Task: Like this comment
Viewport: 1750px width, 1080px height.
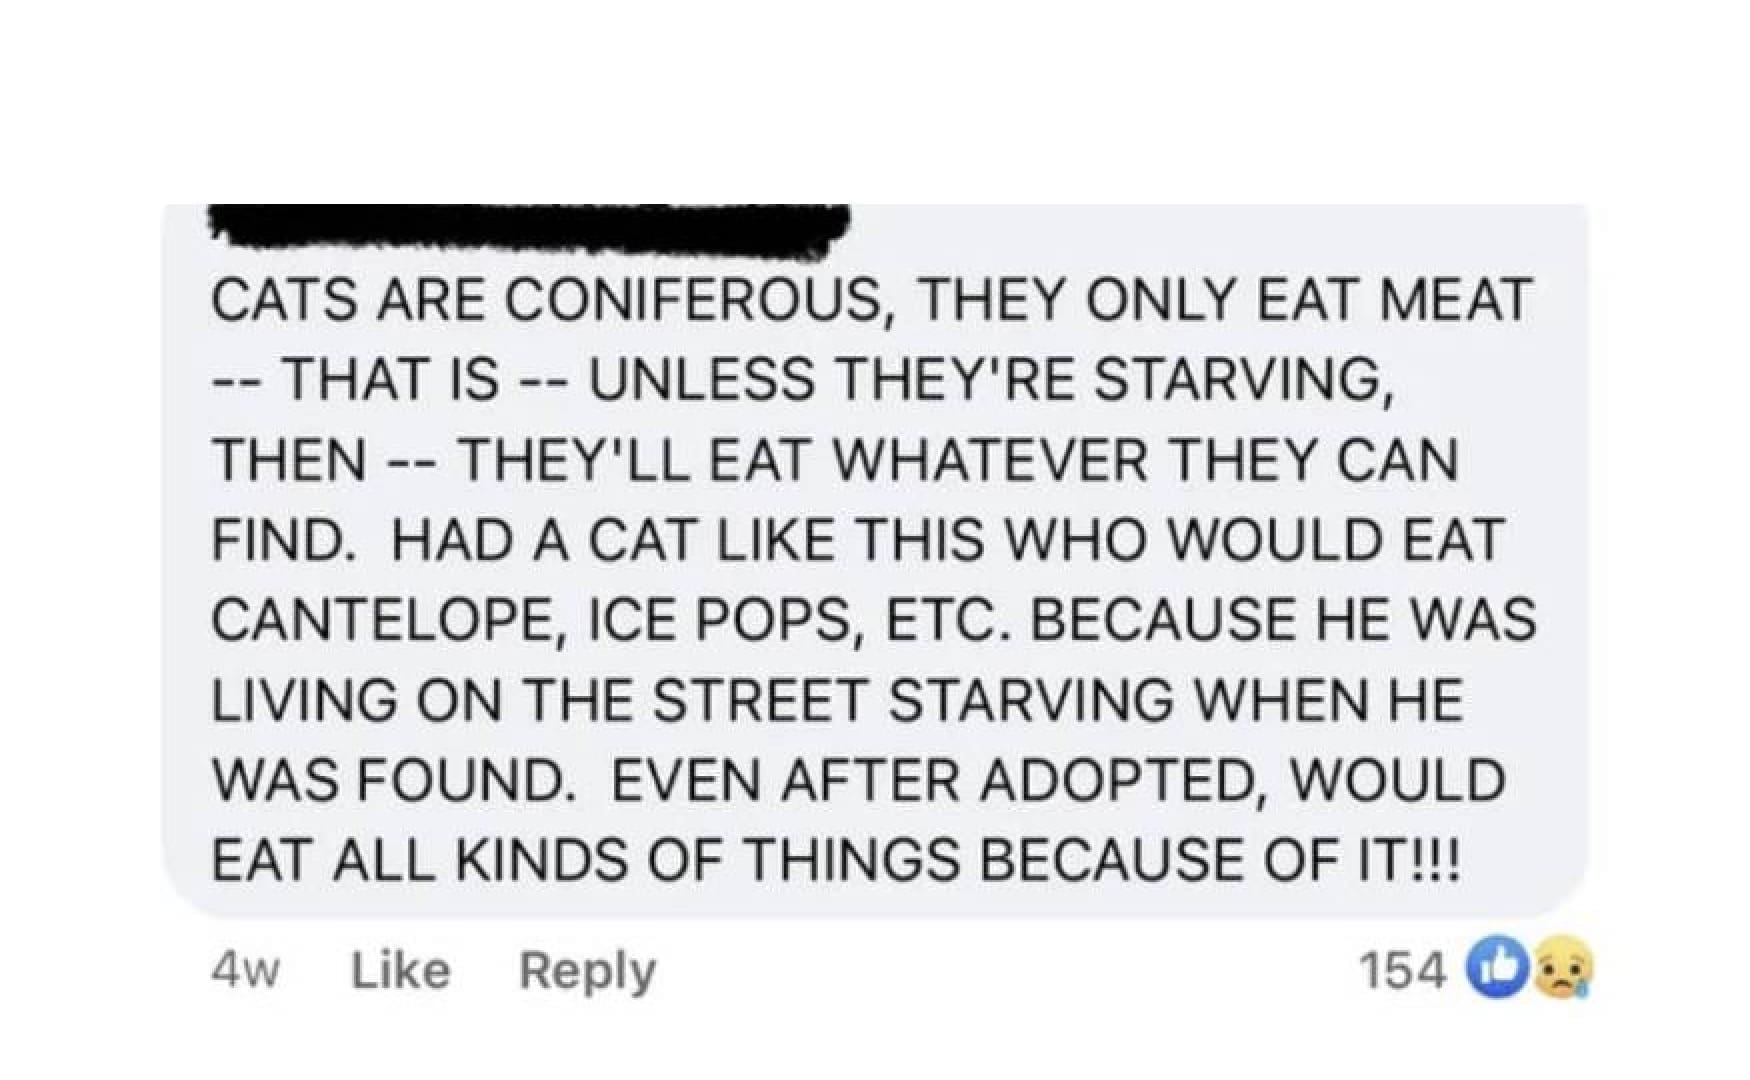Action: coord(401,970)
